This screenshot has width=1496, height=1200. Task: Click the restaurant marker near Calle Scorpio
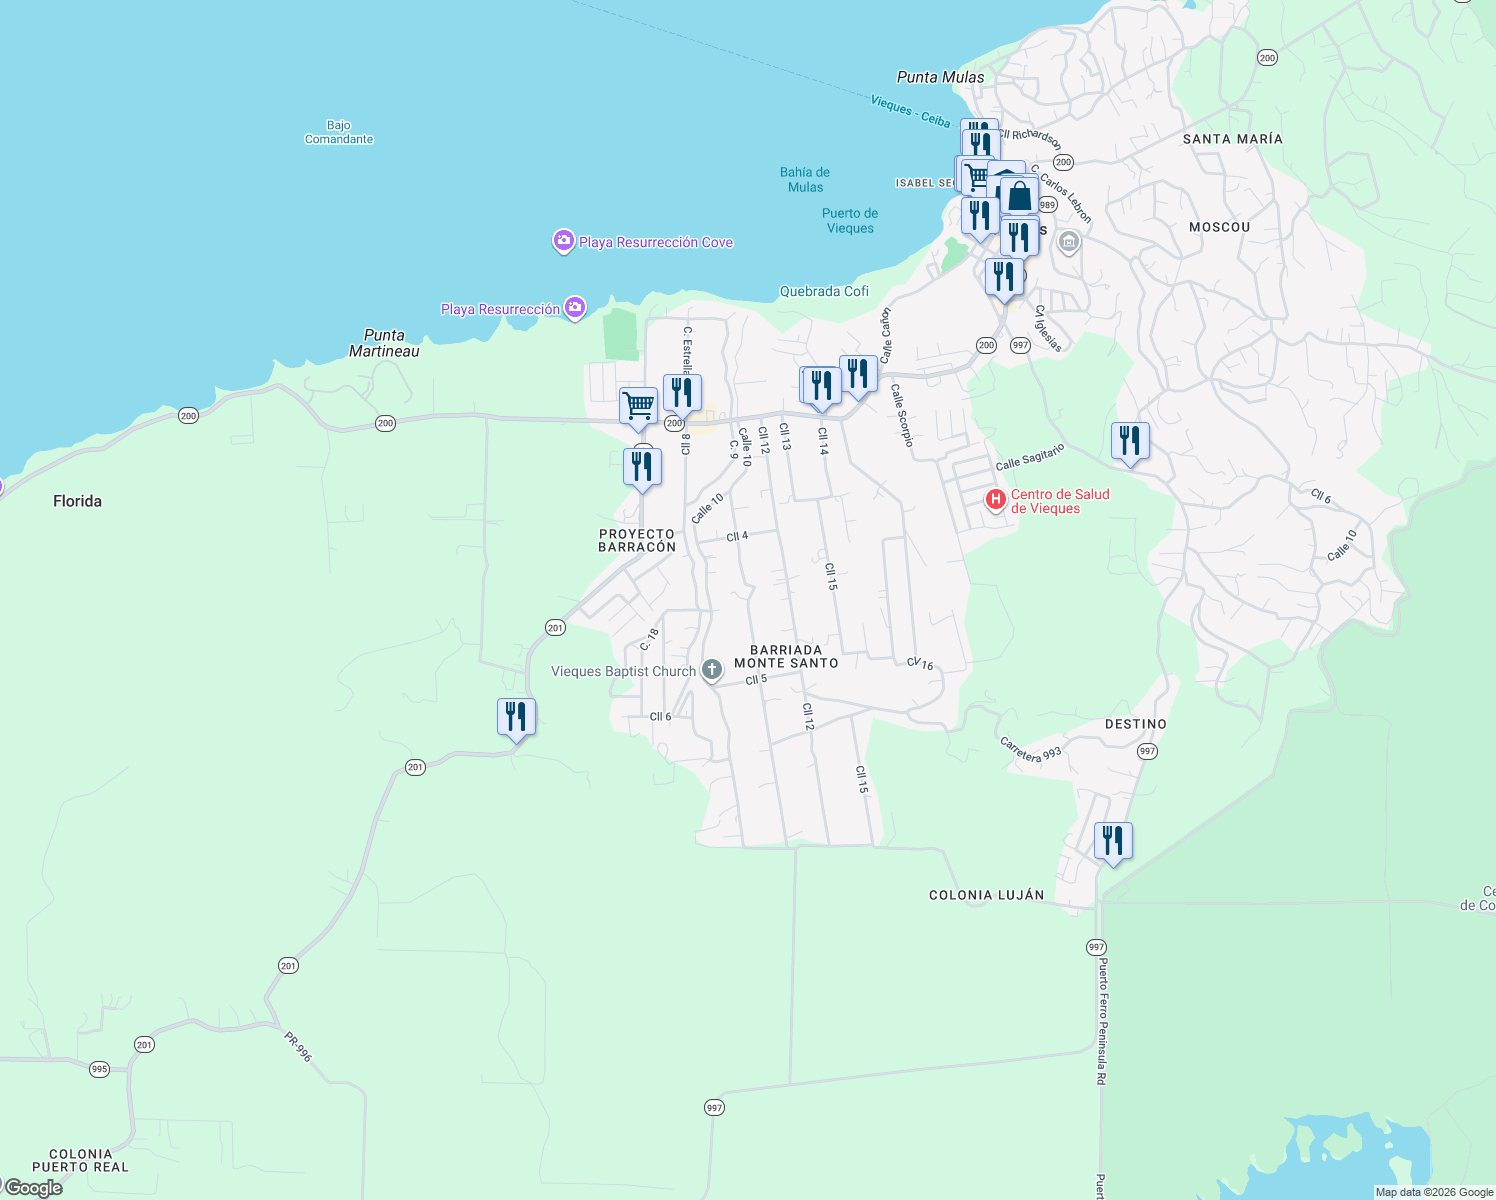point(859,373)
